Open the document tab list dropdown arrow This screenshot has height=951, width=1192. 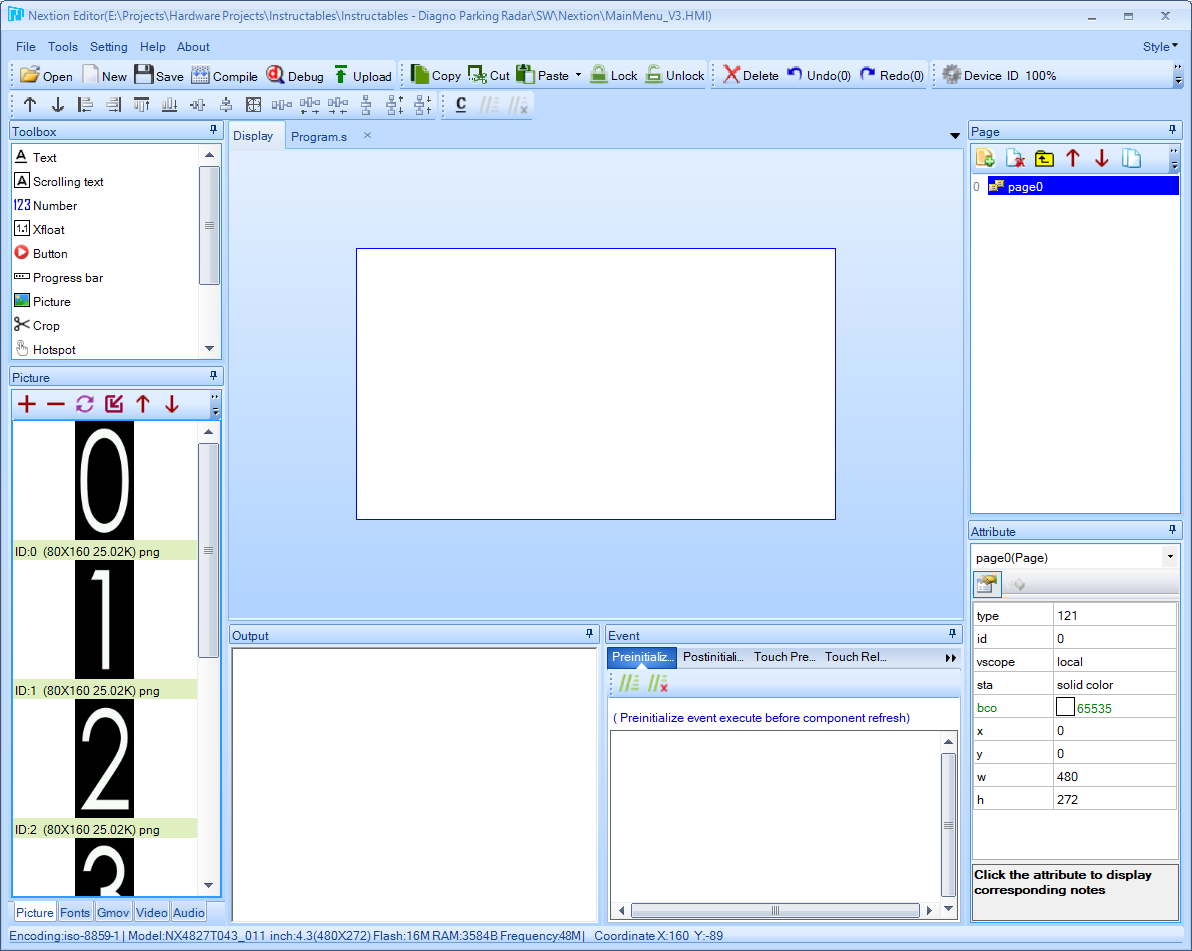955,135
